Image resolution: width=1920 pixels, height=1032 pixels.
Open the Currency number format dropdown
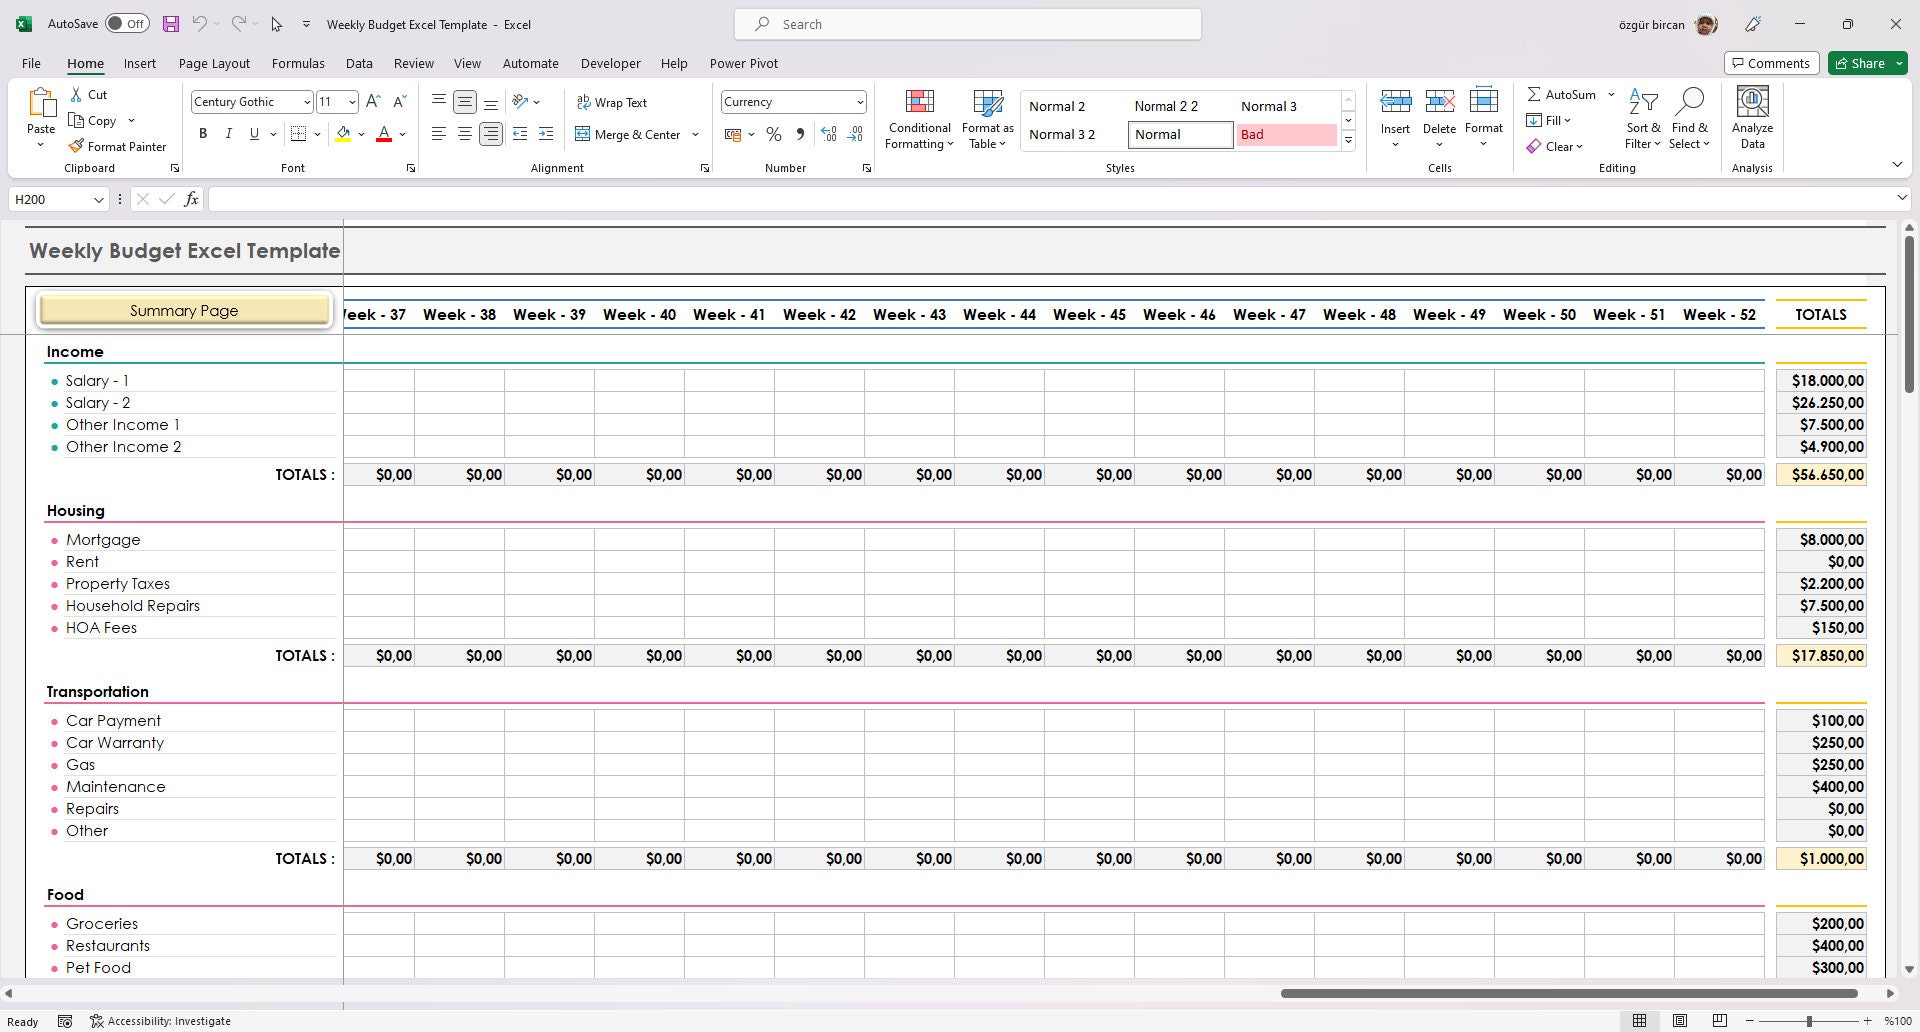859,102
